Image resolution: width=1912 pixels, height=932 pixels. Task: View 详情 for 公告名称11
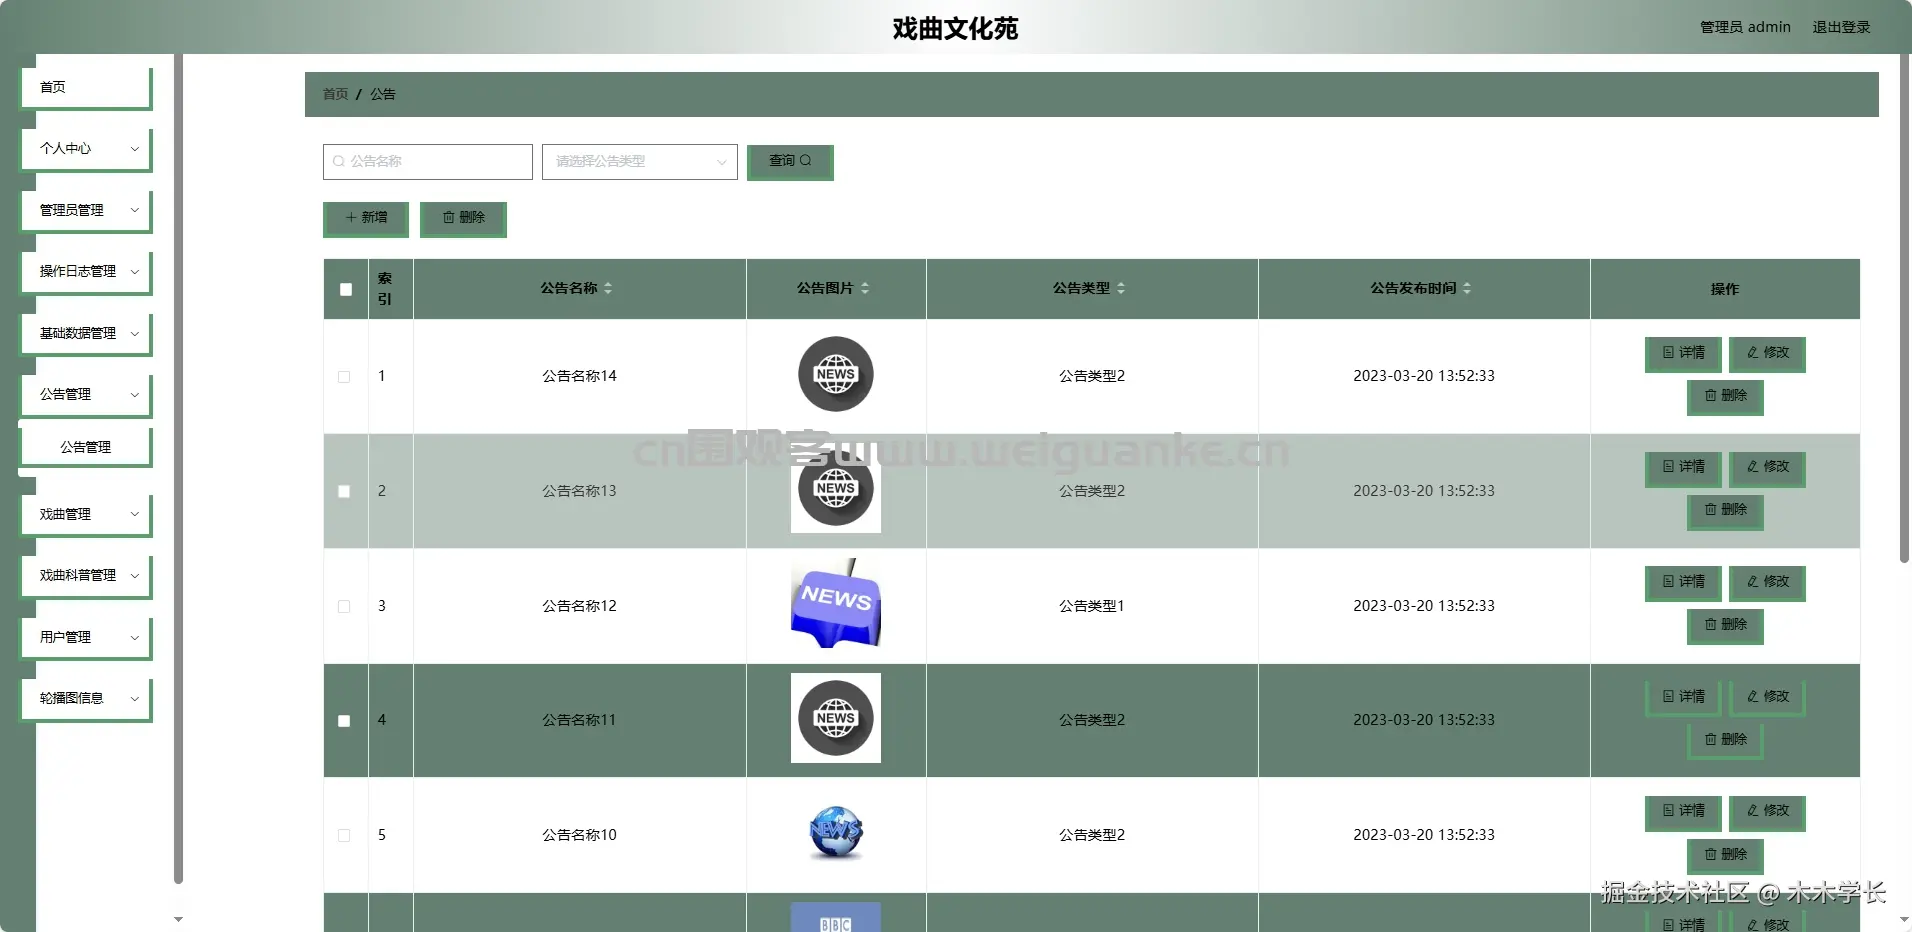pos(1683,698)
